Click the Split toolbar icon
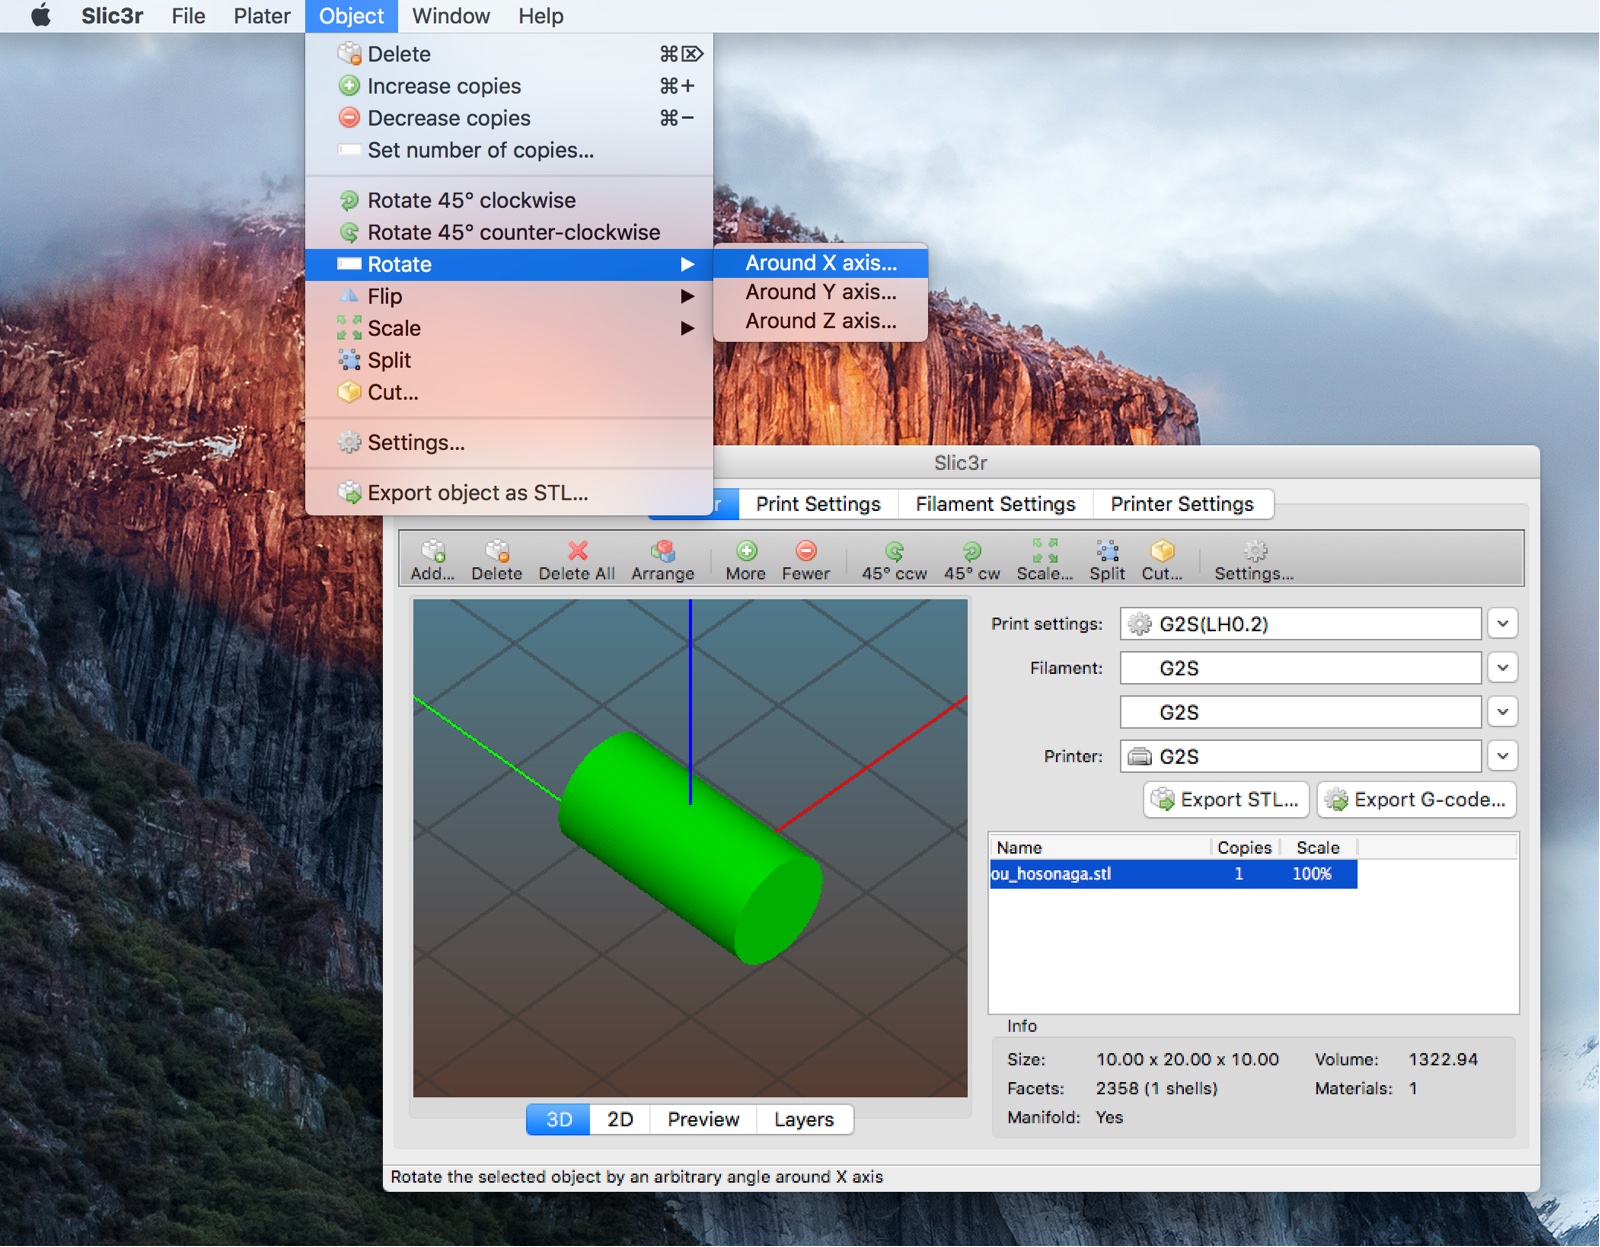Viewport: 1600px width, 1247px height. 1106,559
